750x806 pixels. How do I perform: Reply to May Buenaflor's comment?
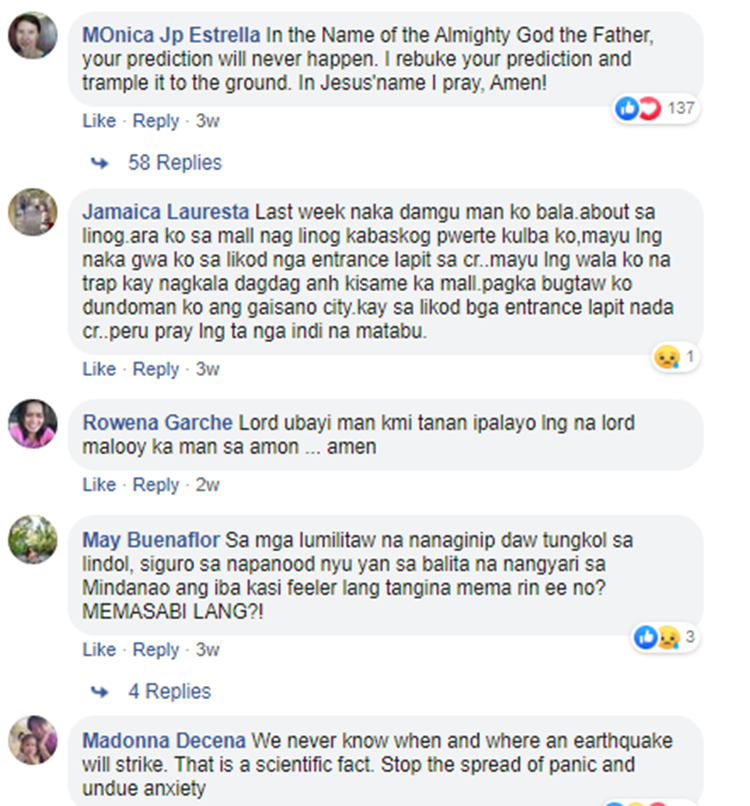[x=156, y=649]
